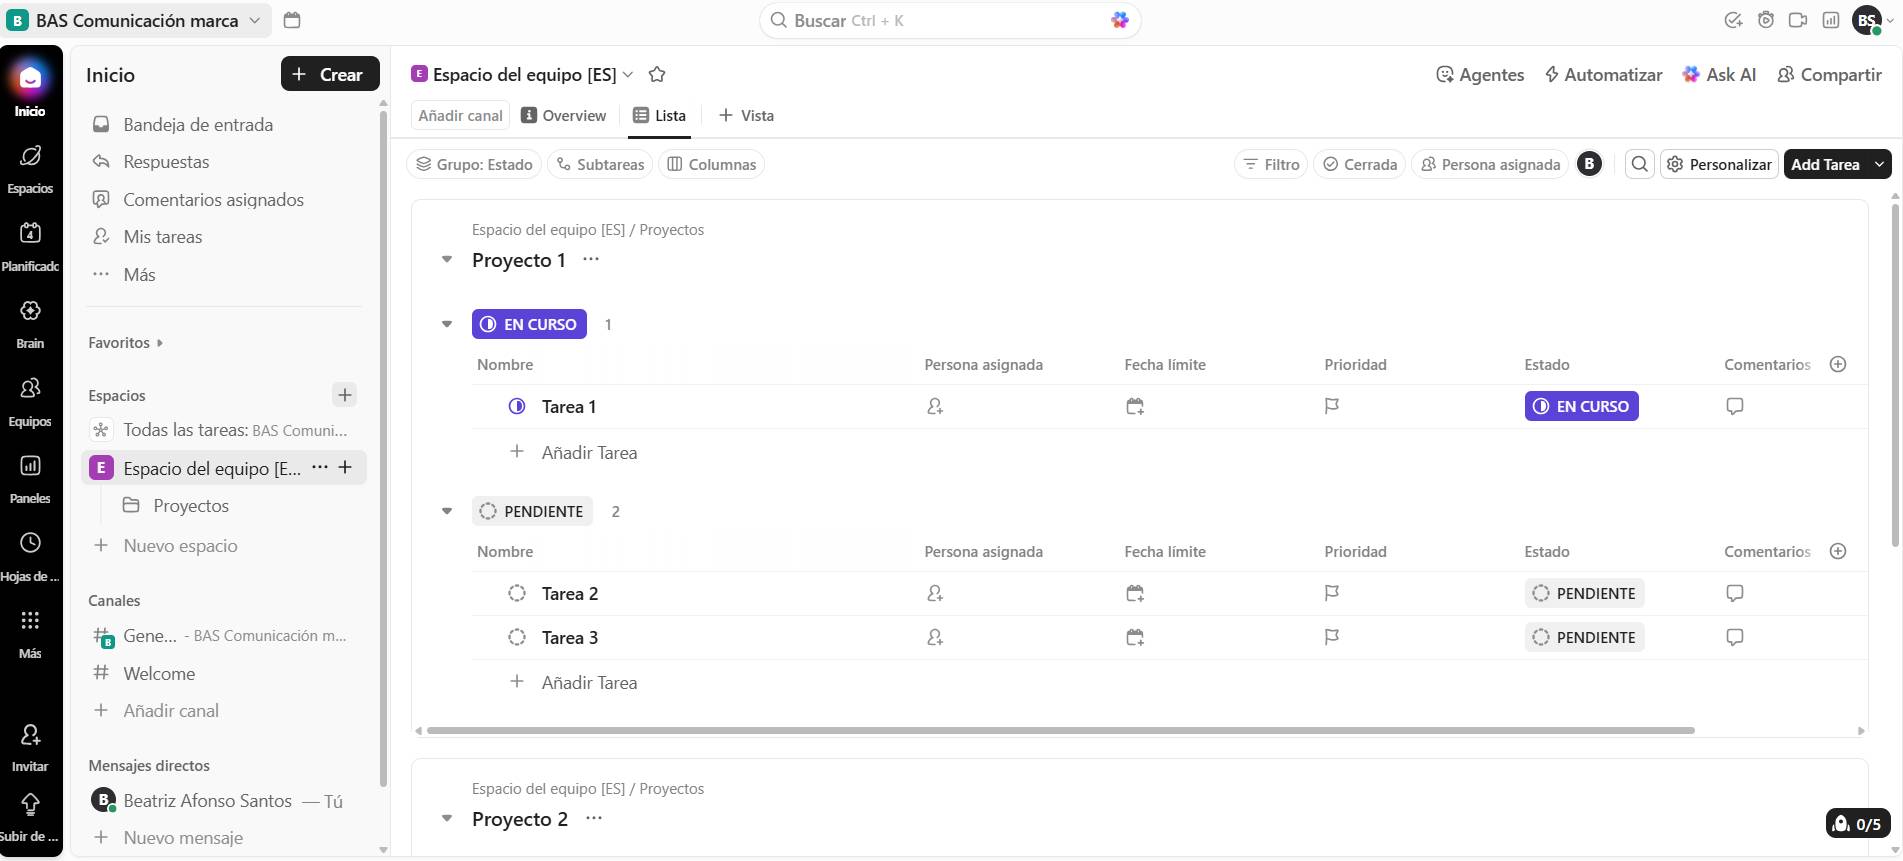Click the AI sparkle icon in search bar

click(x=1120, y=20)
